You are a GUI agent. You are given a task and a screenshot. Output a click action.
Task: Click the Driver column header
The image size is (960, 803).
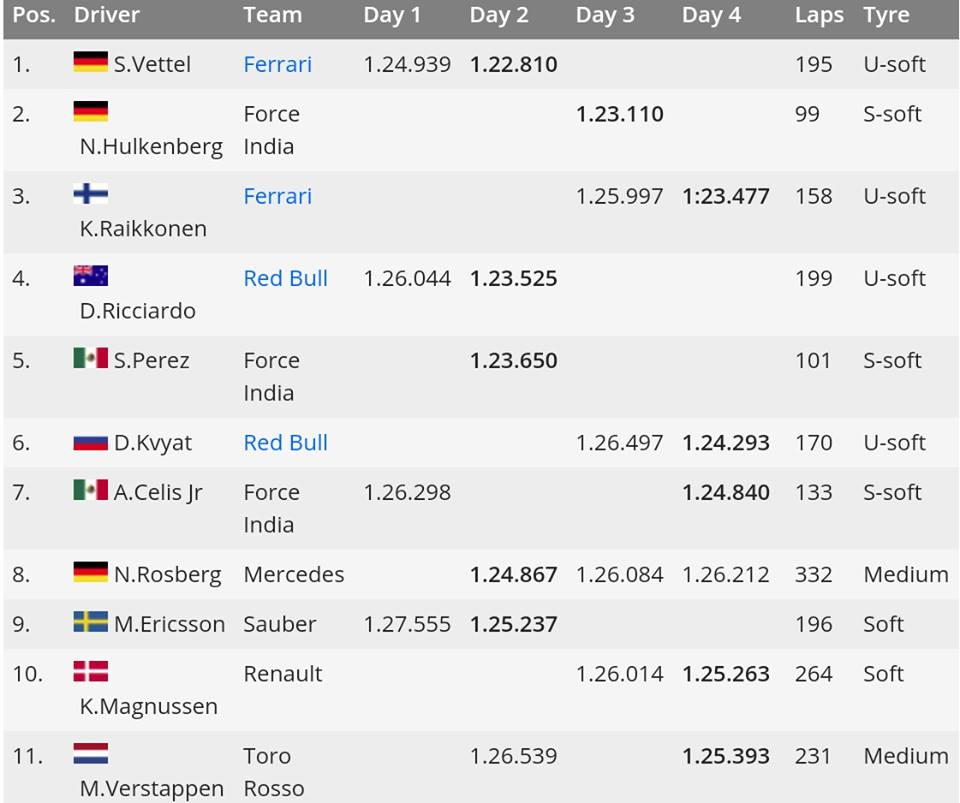point(106,16)
